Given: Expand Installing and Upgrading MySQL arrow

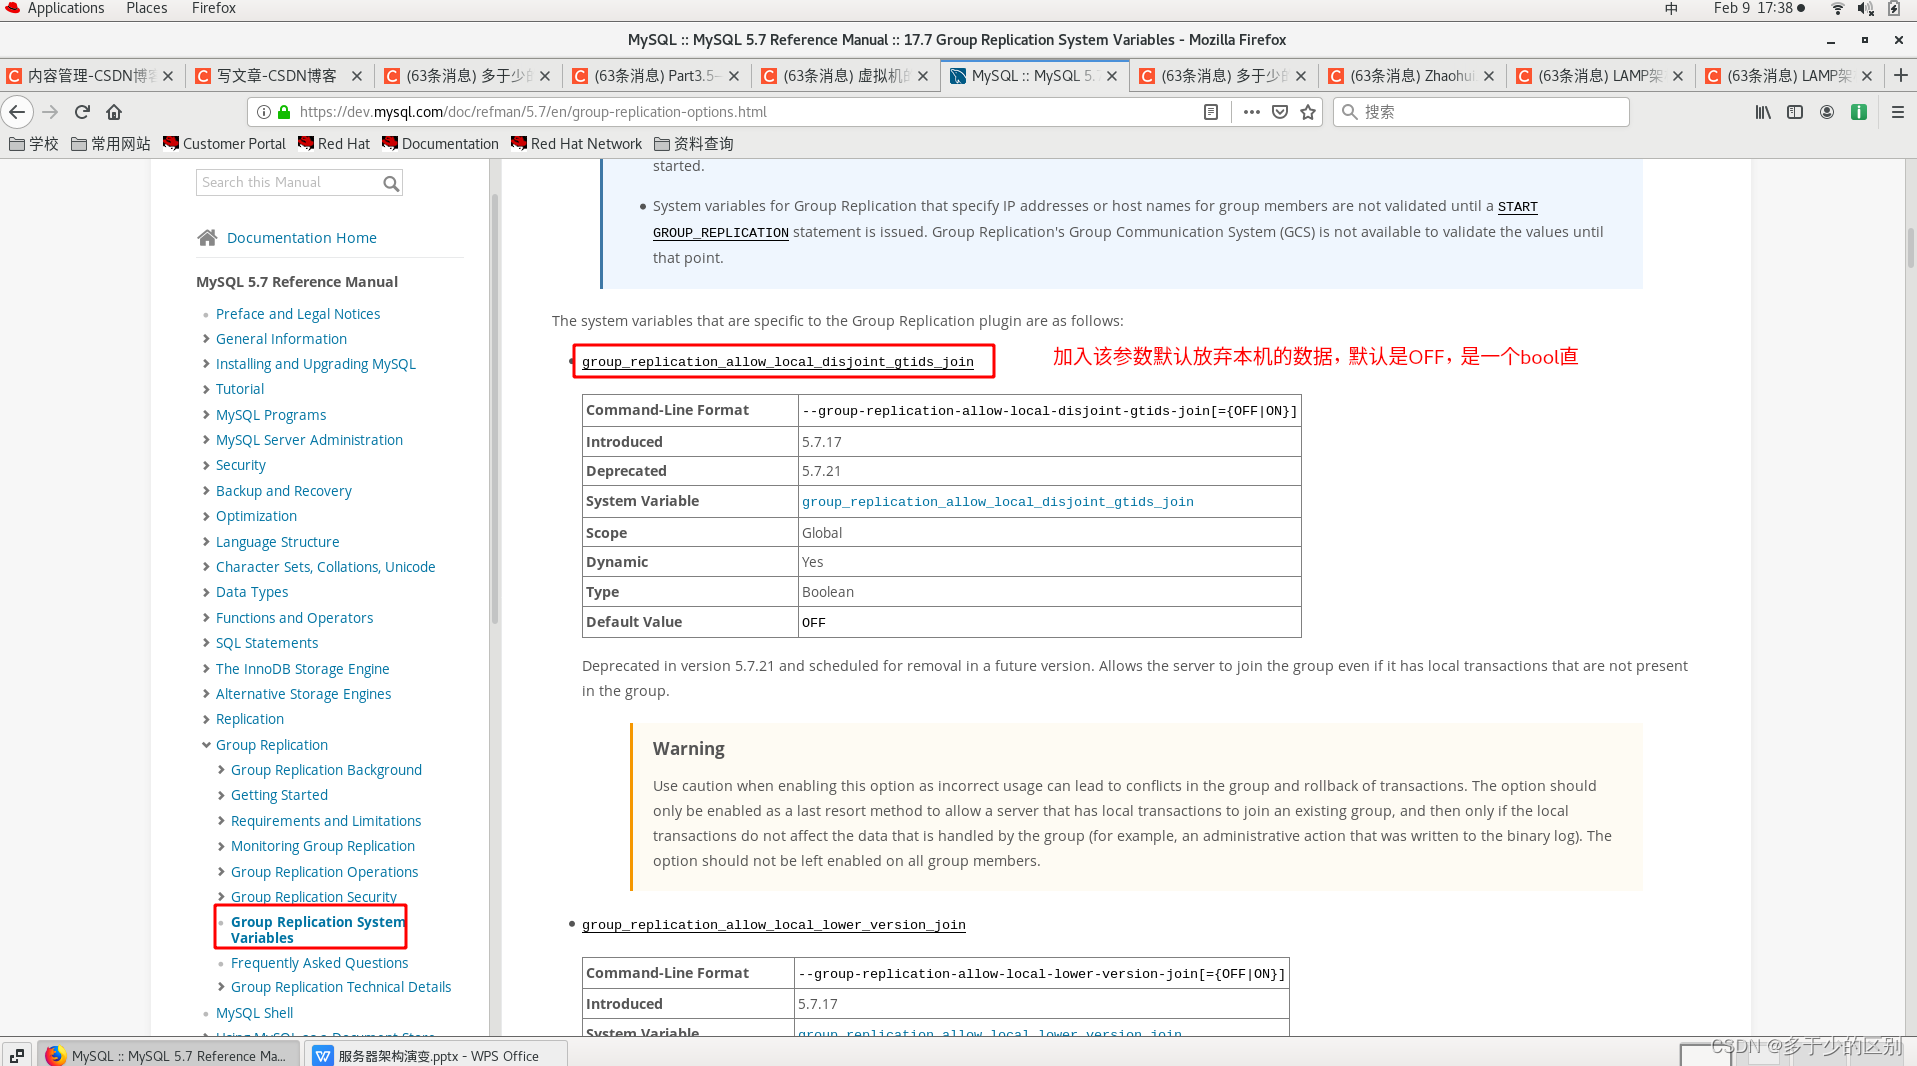Looking at the screenshot, I should 206,364.
